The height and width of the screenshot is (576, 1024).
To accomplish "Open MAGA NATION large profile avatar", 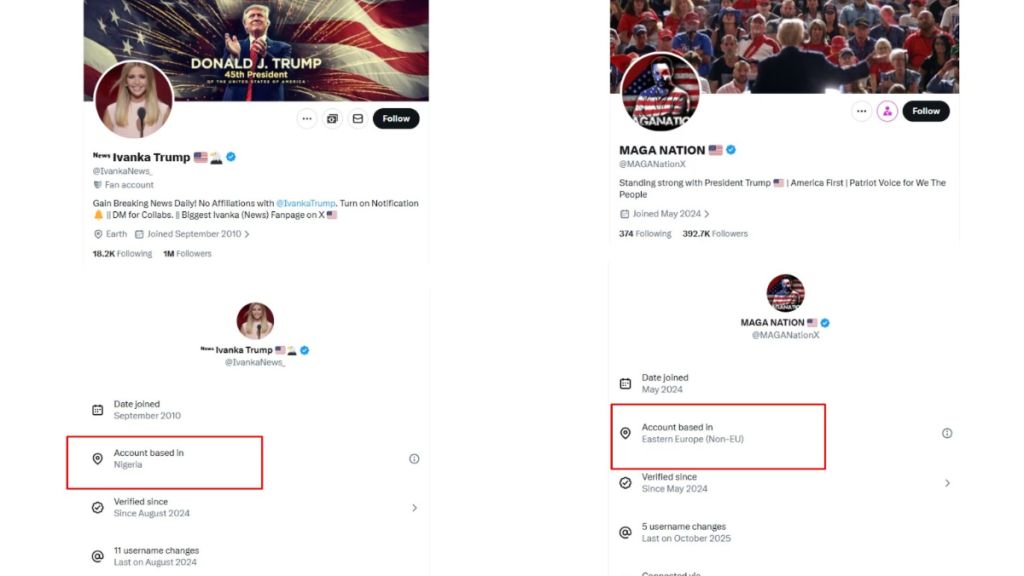I will pyautogui.click(x=660, y=93).
